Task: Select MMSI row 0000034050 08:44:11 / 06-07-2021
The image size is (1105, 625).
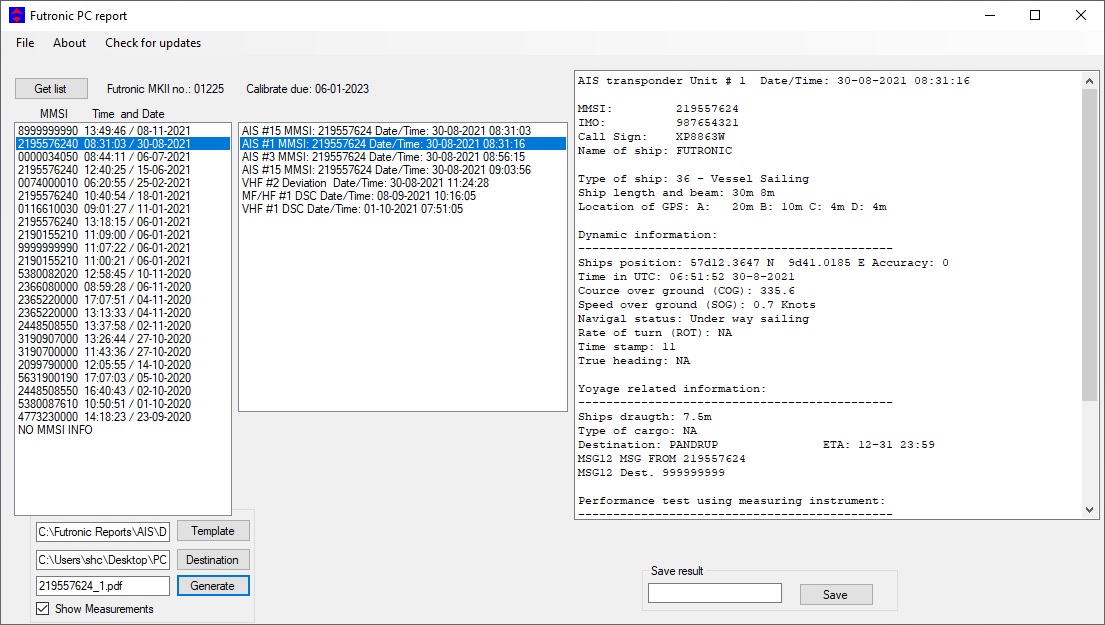Action: [123, 157]
